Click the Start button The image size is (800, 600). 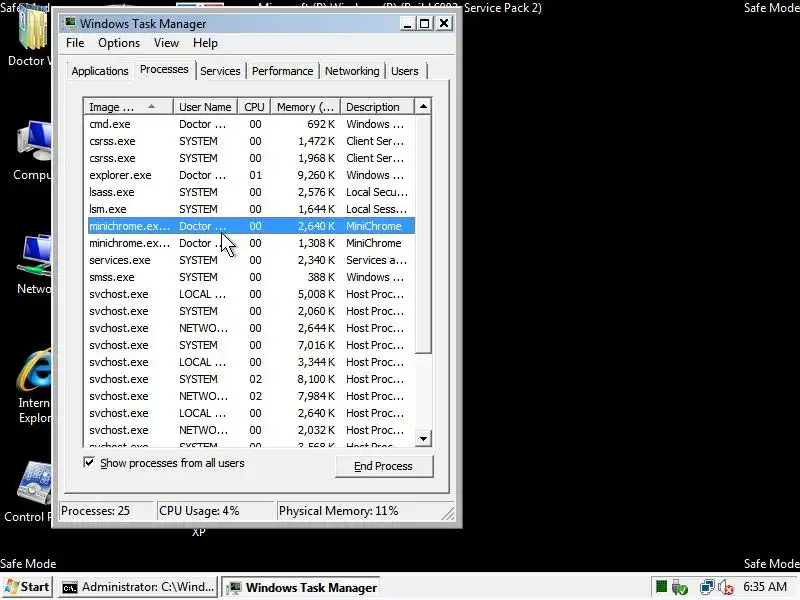pos(27,587)
